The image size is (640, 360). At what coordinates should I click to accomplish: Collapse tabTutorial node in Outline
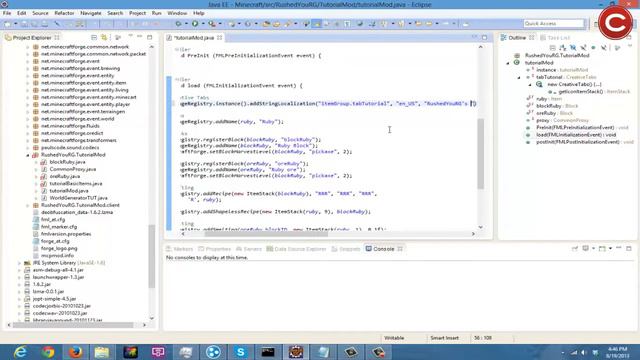pos(519,77)
